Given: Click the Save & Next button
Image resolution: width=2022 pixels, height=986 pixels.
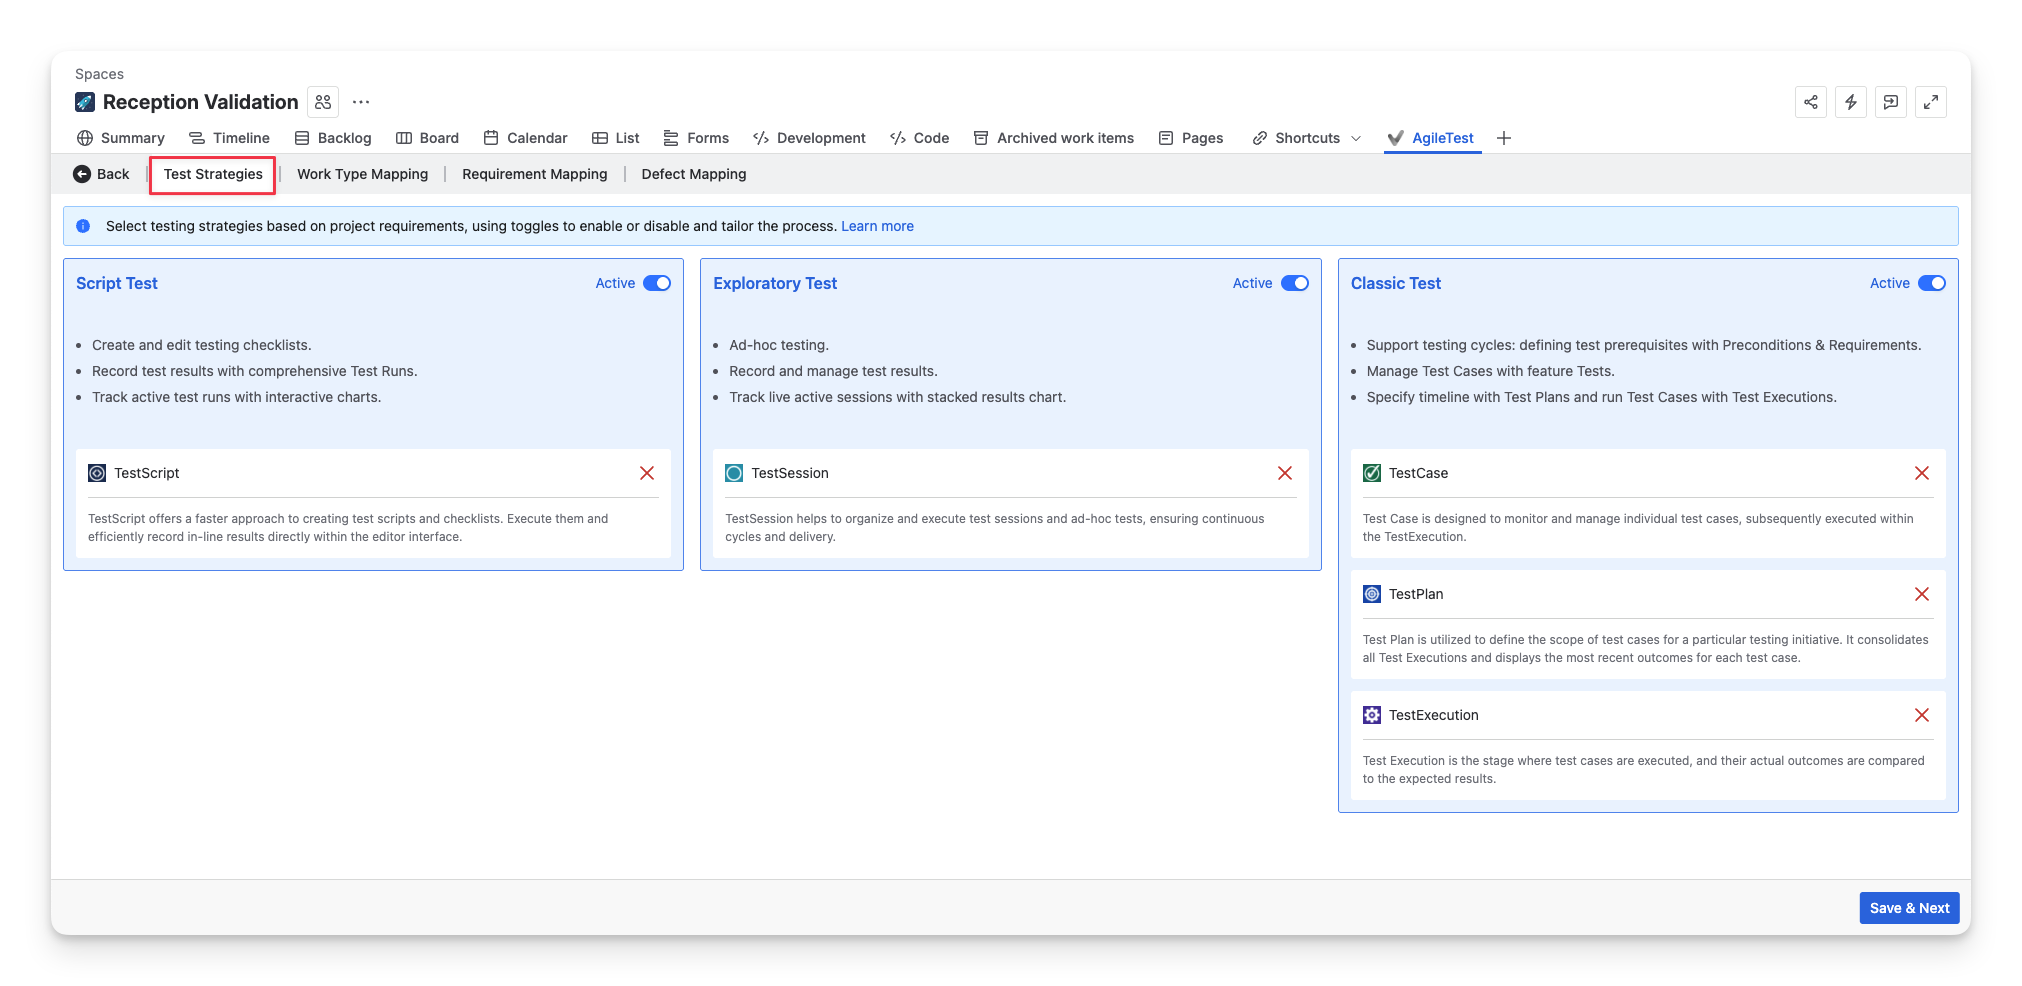Looking at the screenshot, I should 1908,908.
